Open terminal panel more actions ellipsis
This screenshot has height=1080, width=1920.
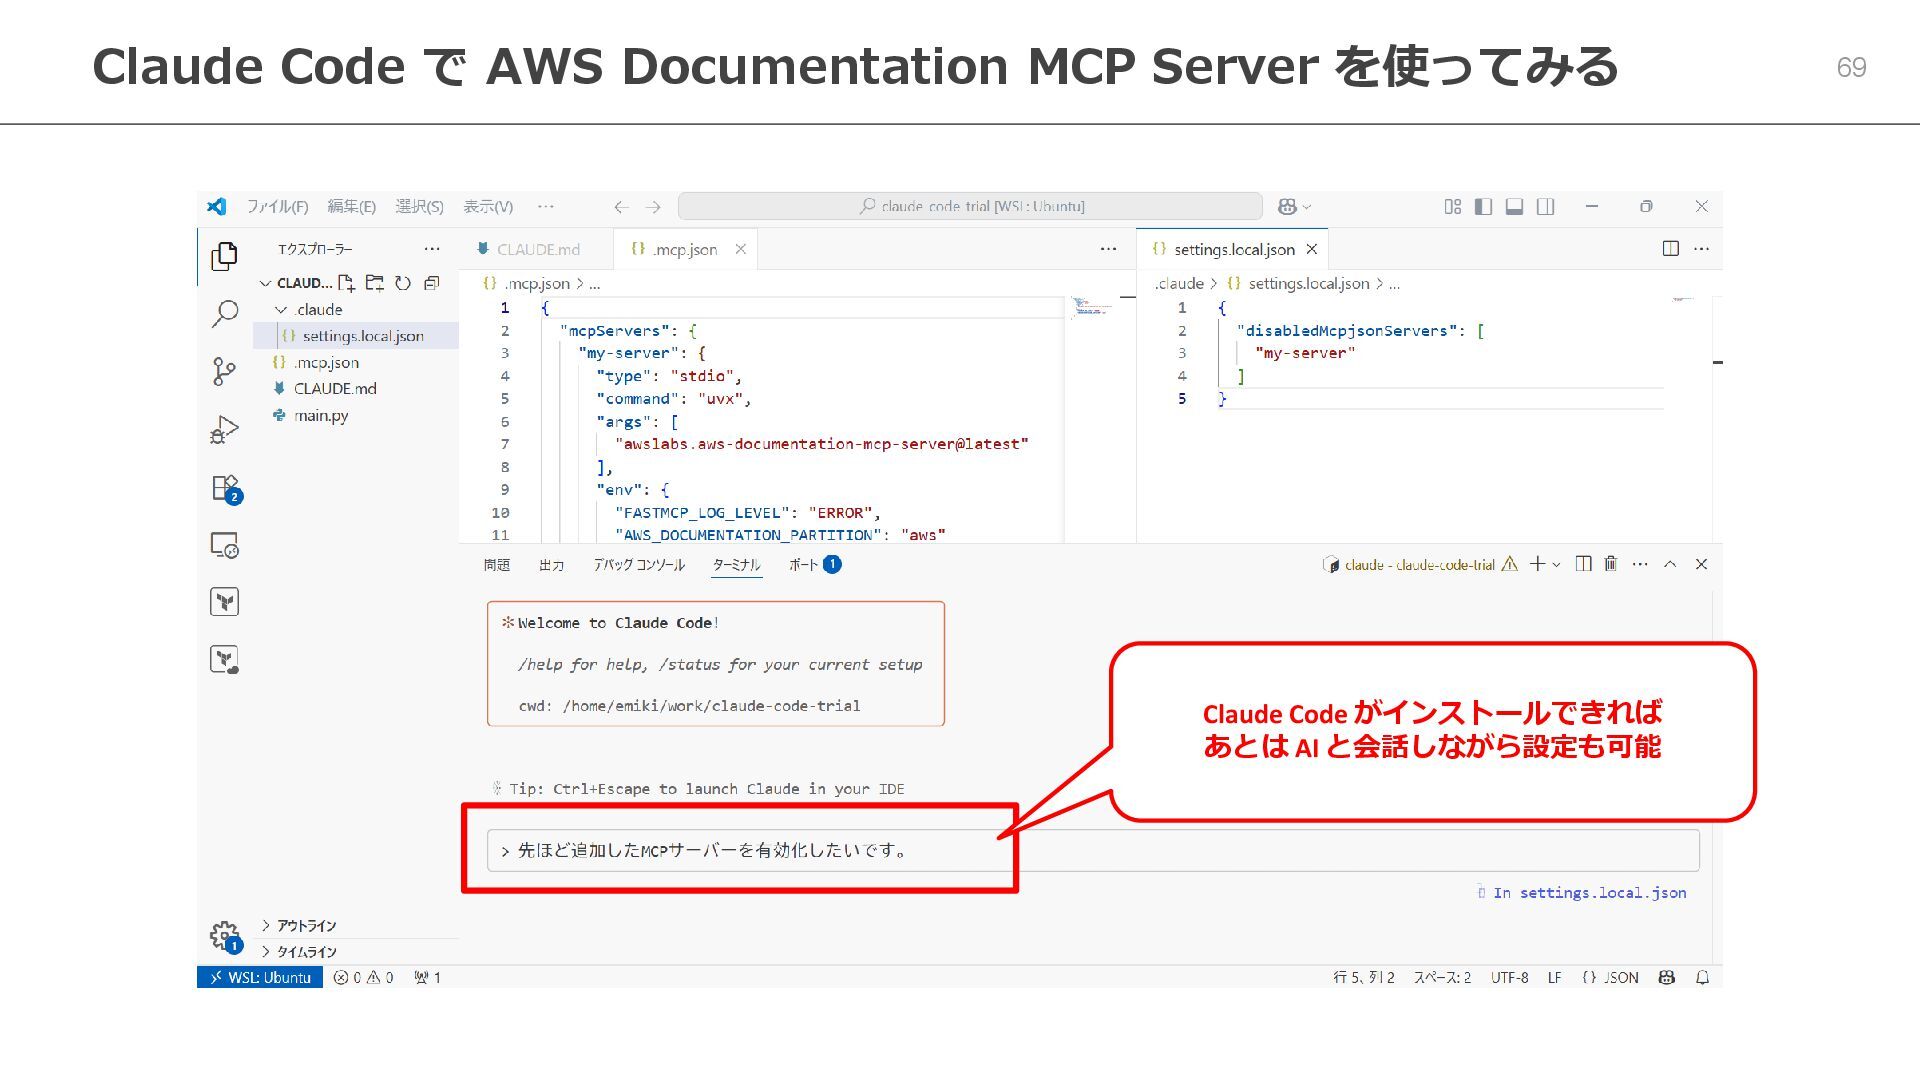coord(1640,564)
